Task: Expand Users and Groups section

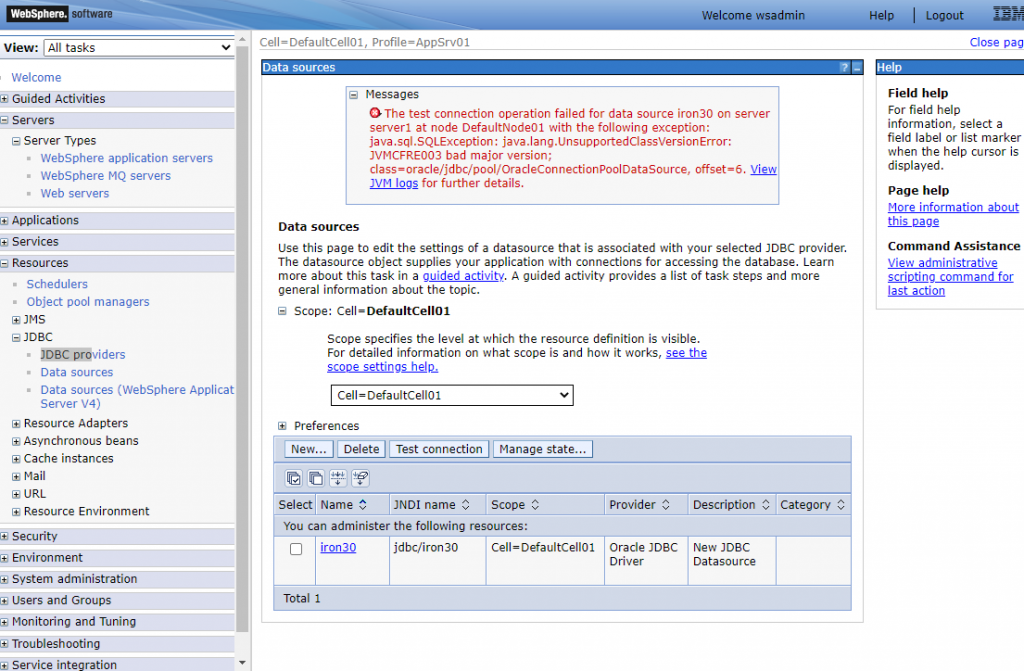Action: click(x=5, y=600)
